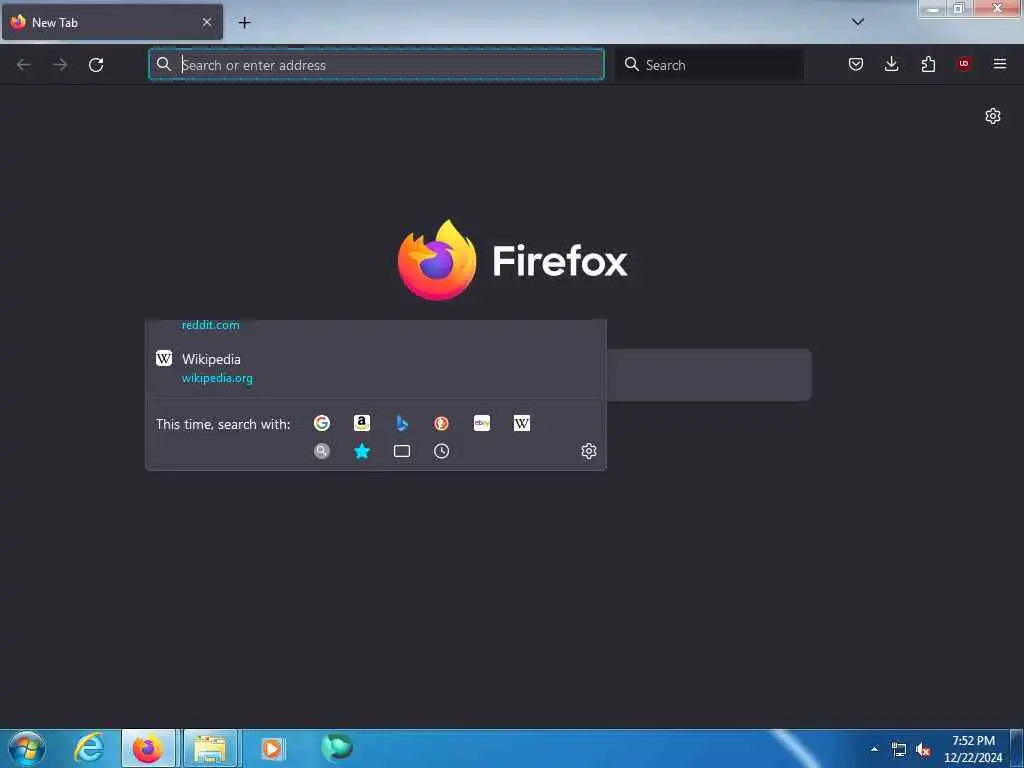Search open tabs via the rectangle icon
The image size is (1024, 768).
(x=402, y=451)
